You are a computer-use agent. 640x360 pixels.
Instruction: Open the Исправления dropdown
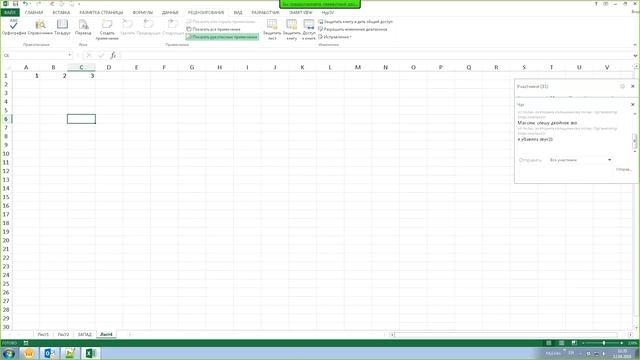(x=335, y=37)
